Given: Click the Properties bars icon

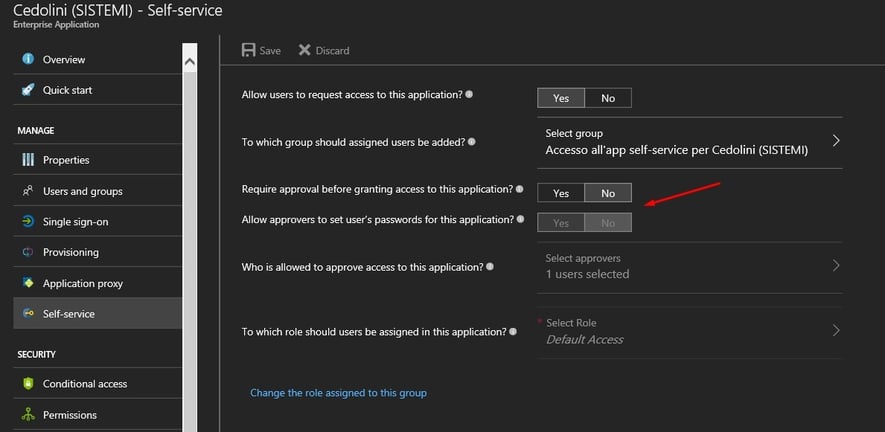Looking at the screenshot, I should pos(27,160).
